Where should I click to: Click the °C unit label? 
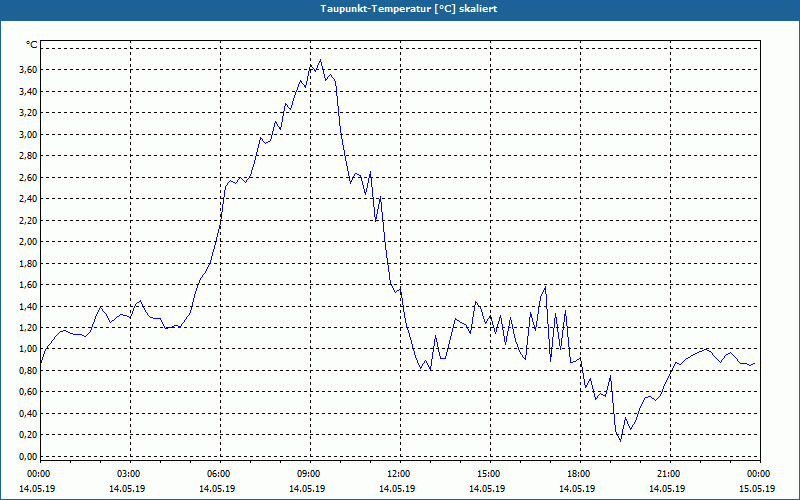[32, 45]
